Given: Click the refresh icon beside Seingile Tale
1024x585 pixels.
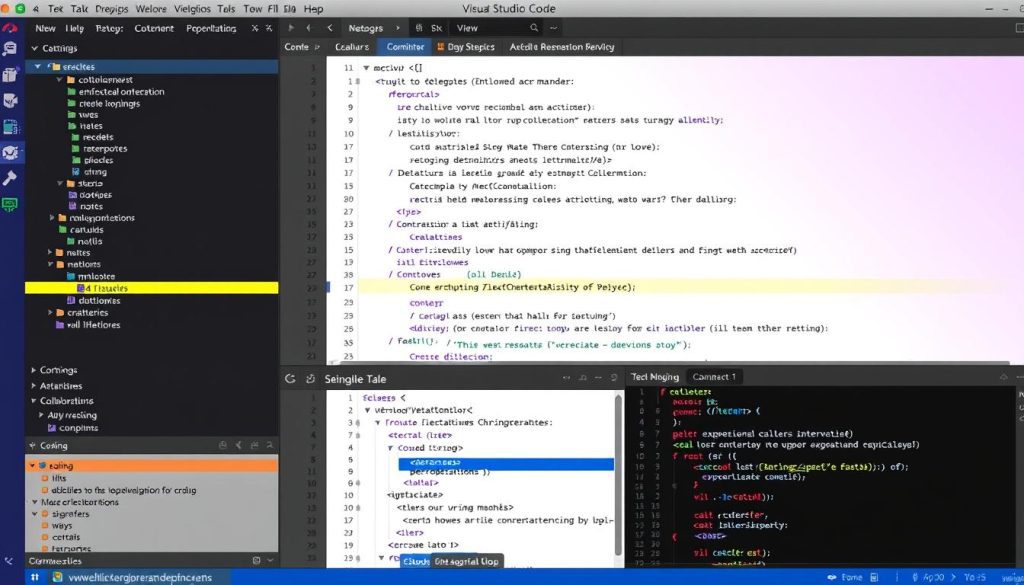Looking at the screenshot, I should [291, 379].
